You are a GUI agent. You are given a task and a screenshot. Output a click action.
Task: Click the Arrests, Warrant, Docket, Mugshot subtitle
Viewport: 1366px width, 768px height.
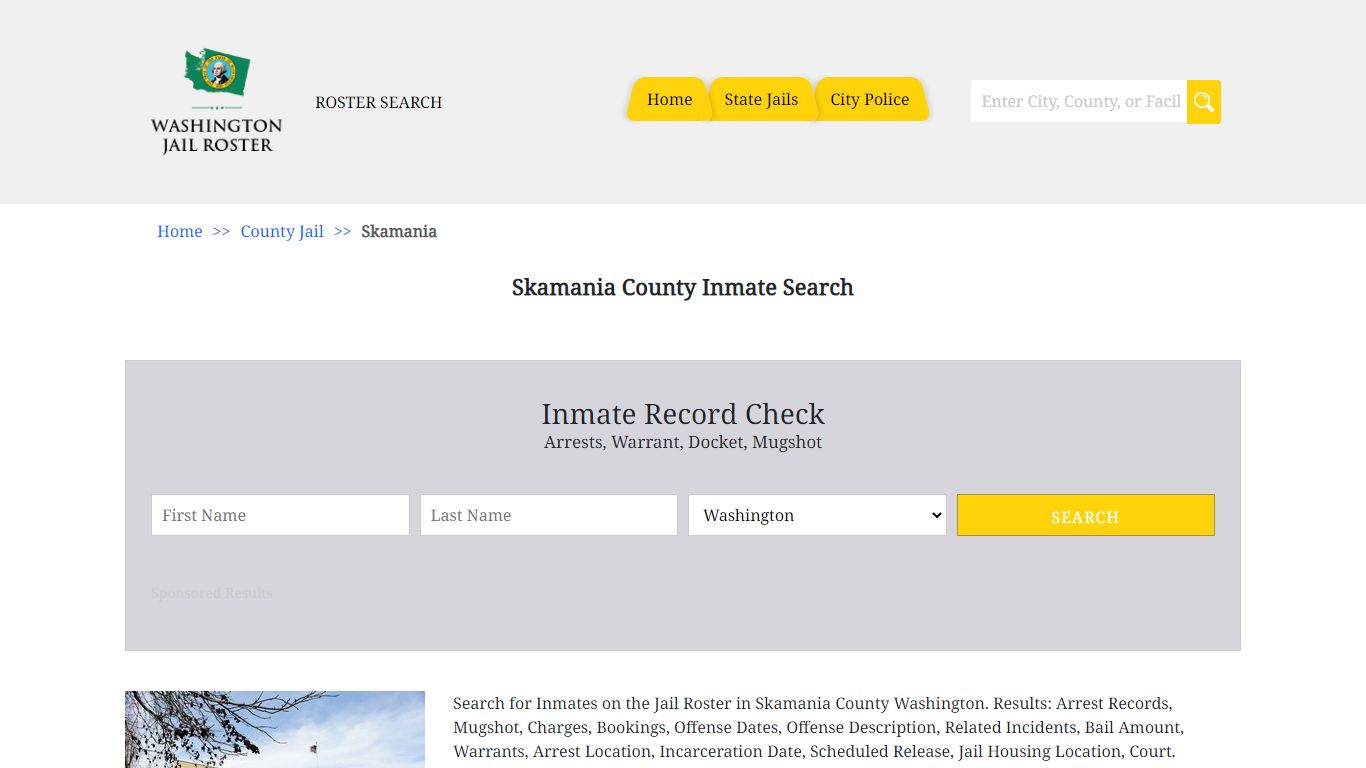[683, 442]
